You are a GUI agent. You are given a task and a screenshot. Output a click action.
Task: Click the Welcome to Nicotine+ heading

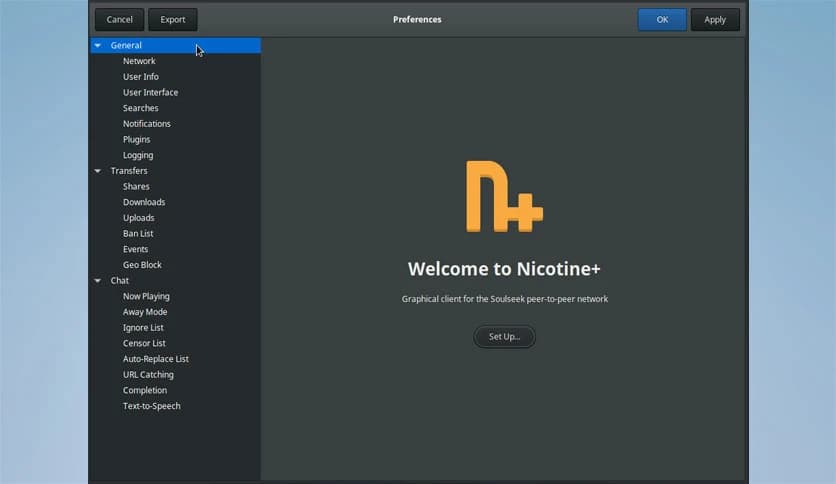[504, 269]
